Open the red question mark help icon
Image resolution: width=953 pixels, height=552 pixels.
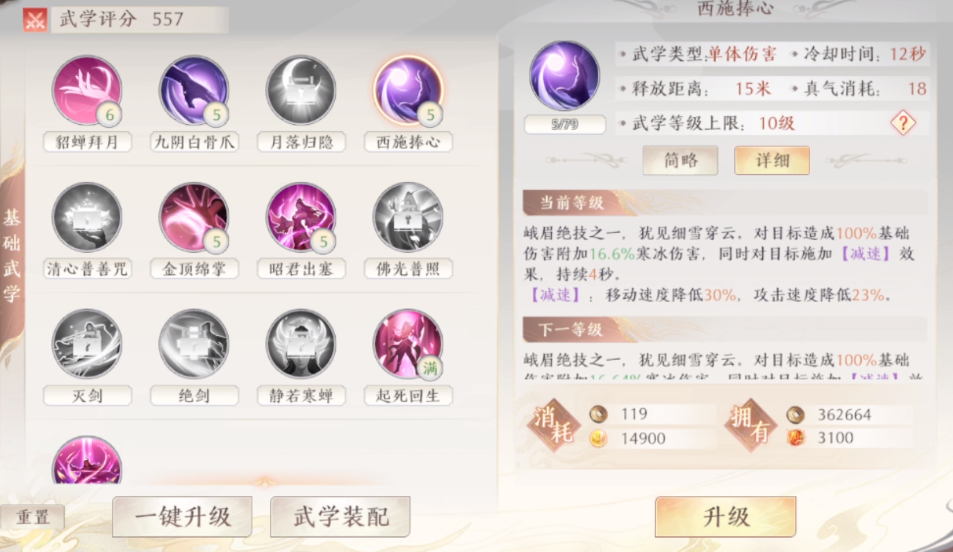click(903, 123)
